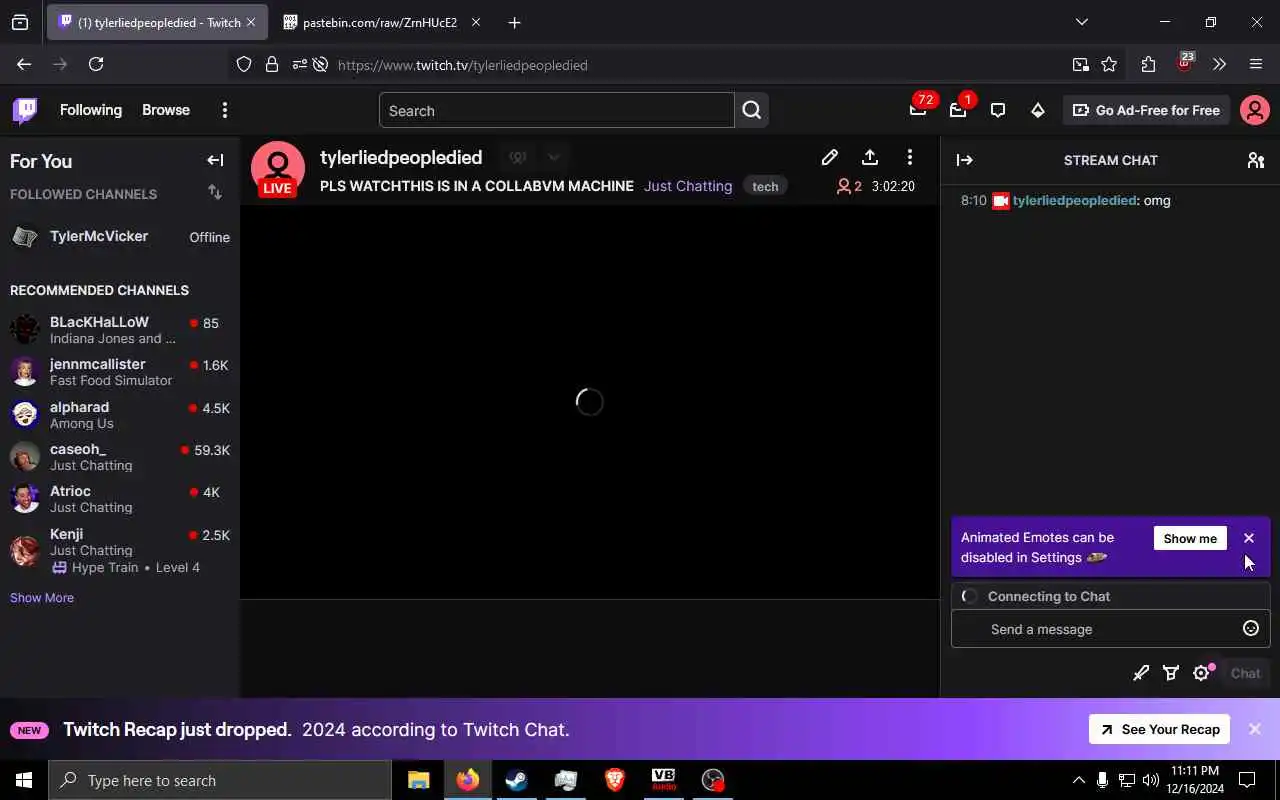The image size is (1280, 800).
Task: Expand Firefox toolbar overflow chevrons
Action: (1219, 64)
